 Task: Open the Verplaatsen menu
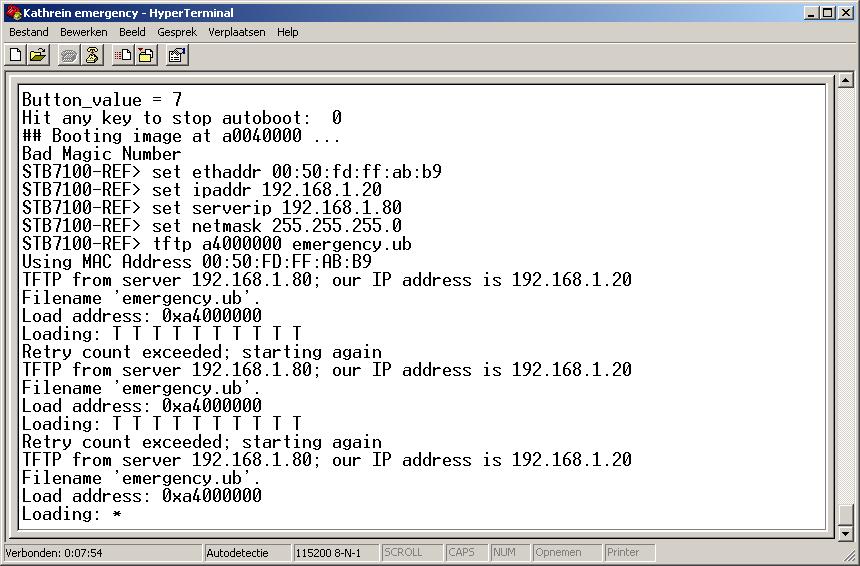[236, 32]
